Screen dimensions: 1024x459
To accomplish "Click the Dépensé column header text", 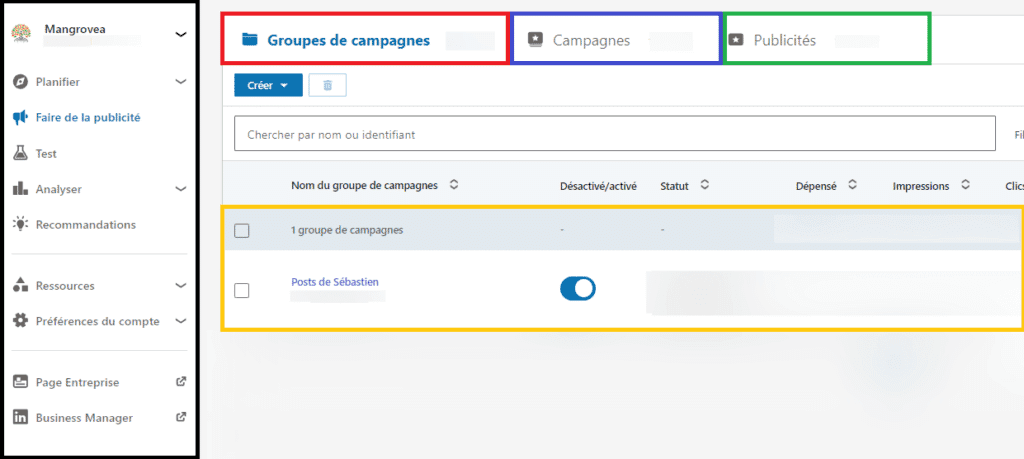I will click(x=816, y=186).
